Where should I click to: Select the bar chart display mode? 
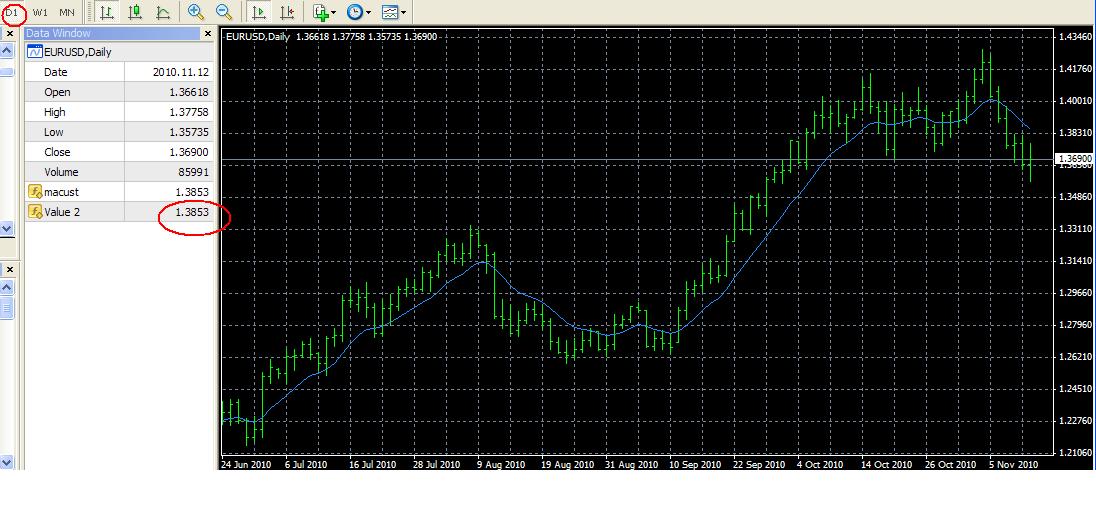coord(107,12)
